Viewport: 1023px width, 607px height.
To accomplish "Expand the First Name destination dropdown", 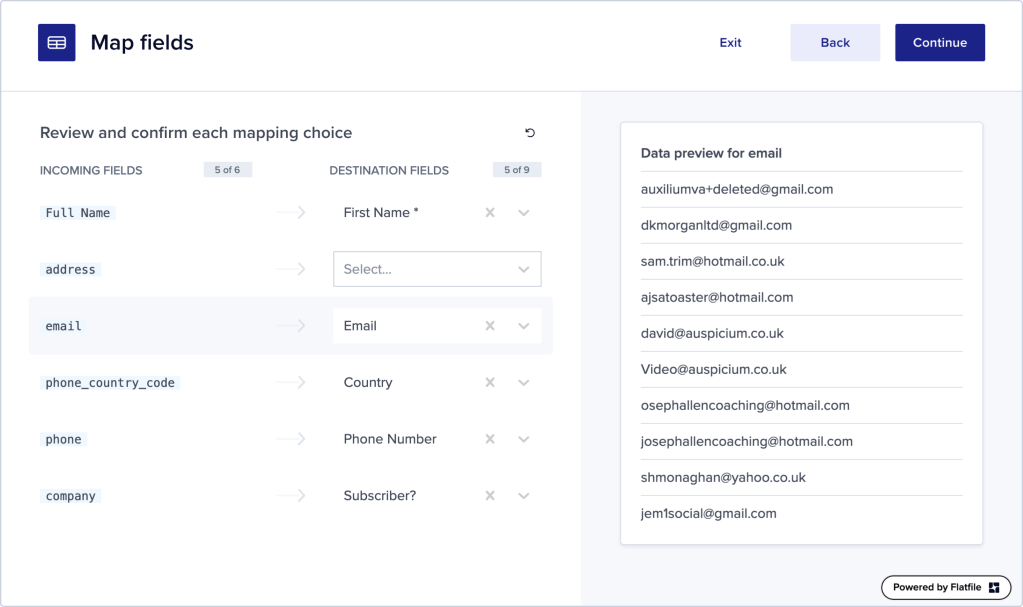I will [524, 213].
